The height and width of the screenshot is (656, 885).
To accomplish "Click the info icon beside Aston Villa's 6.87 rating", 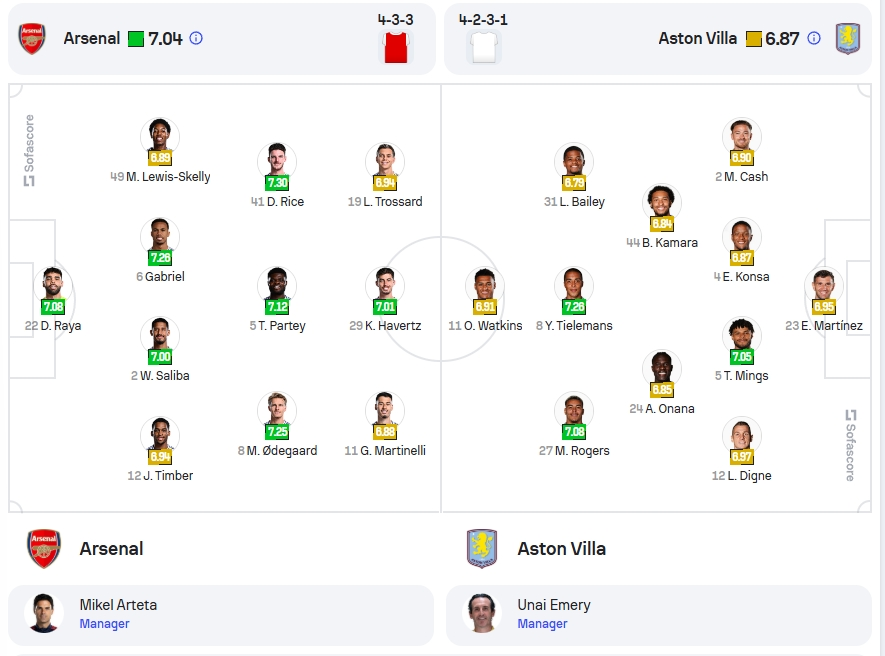I will click(x=814, y=38).
